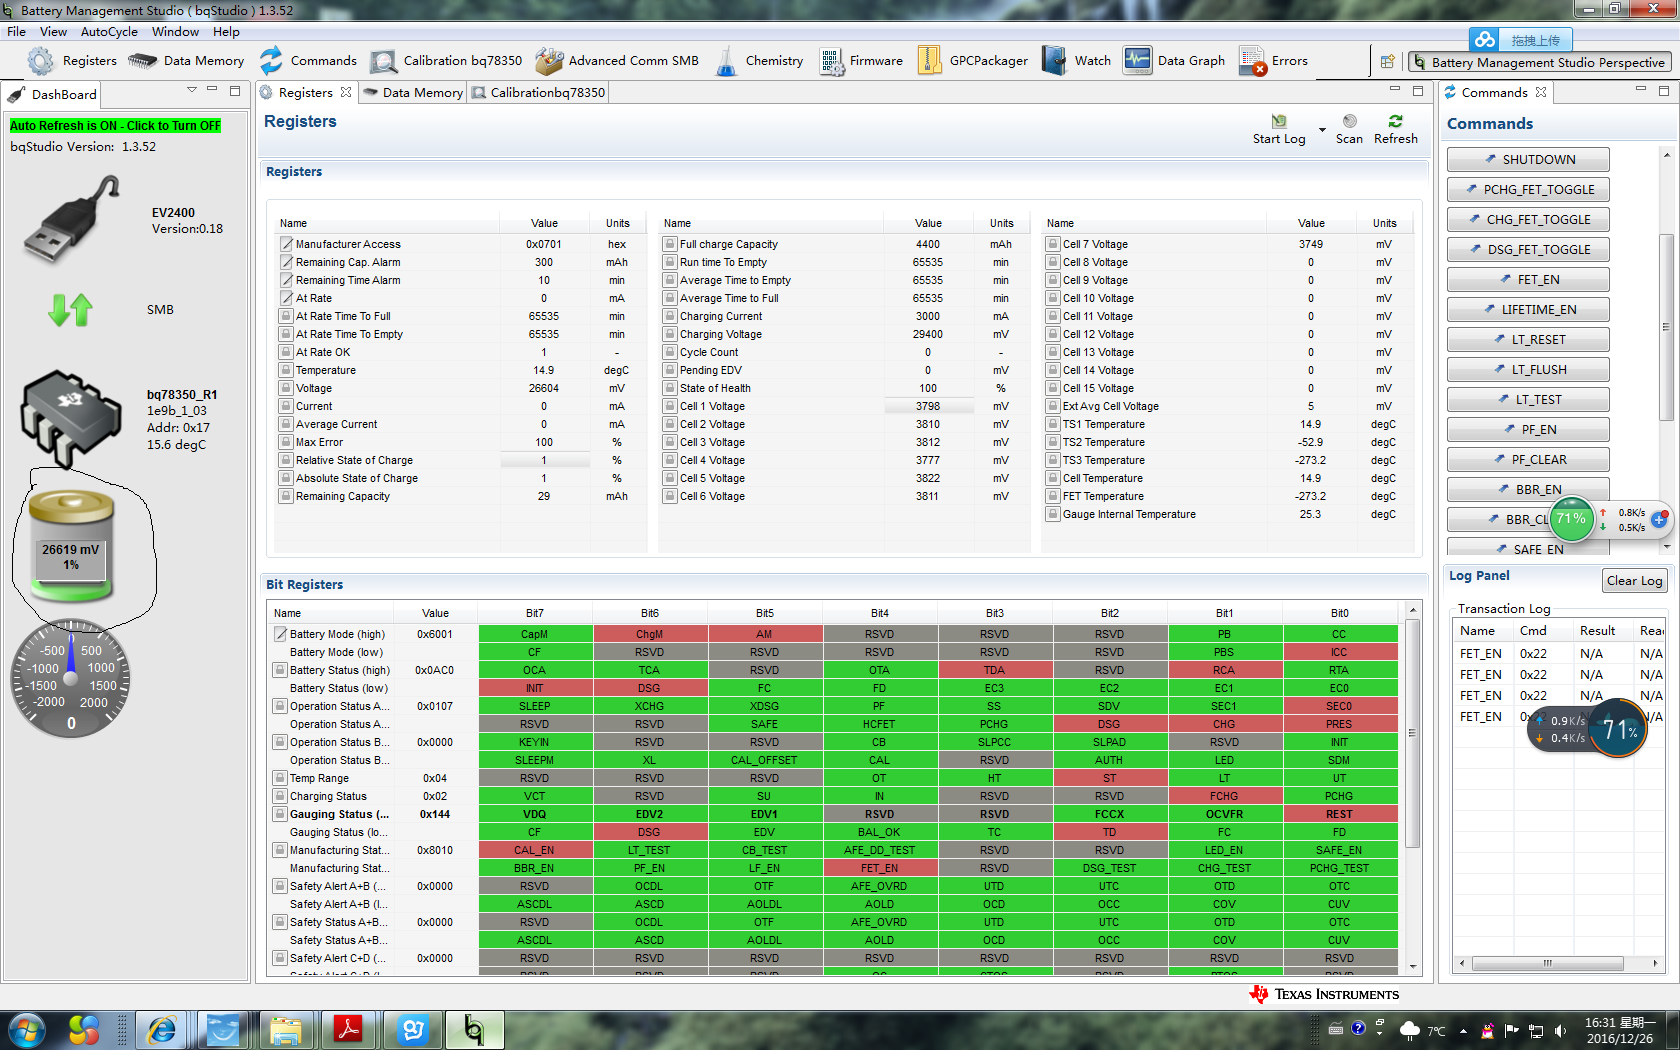Expand the Operation Status A row

(x=281, y=706)
